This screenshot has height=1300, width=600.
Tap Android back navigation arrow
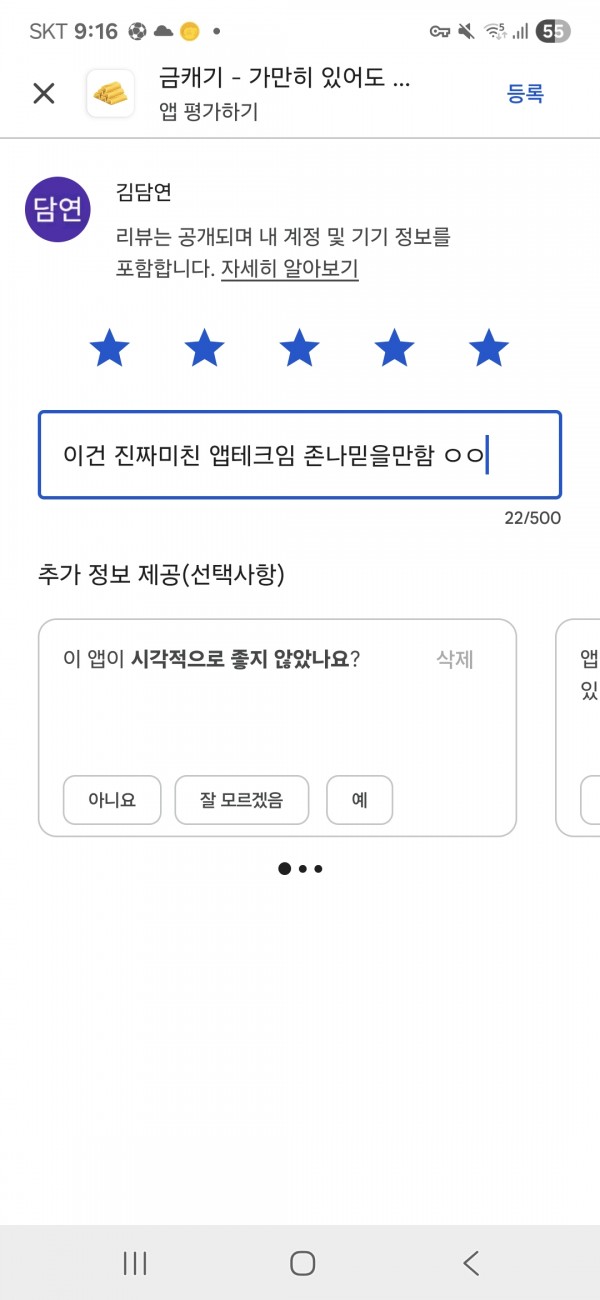(471, 1263)
